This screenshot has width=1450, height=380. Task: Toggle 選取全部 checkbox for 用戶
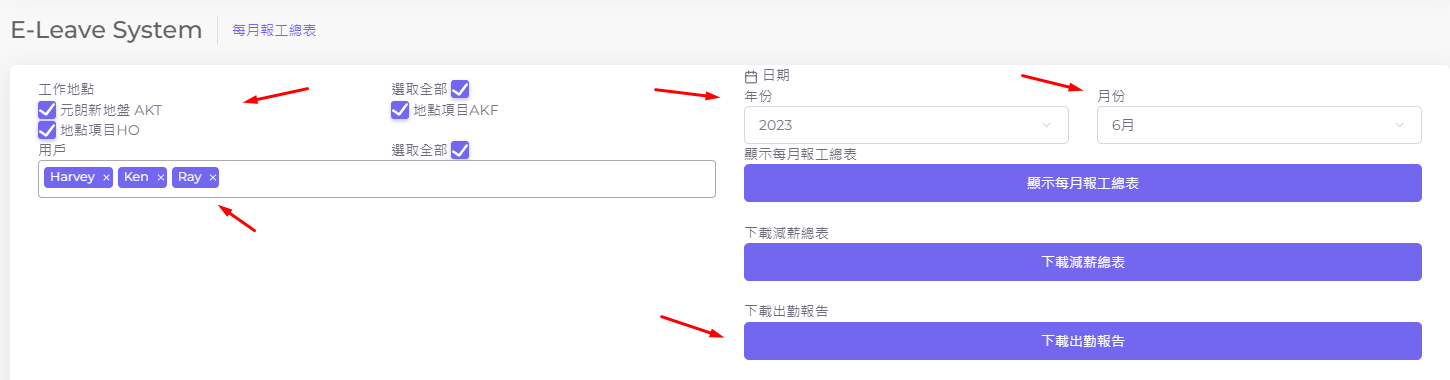coord(460,150)
